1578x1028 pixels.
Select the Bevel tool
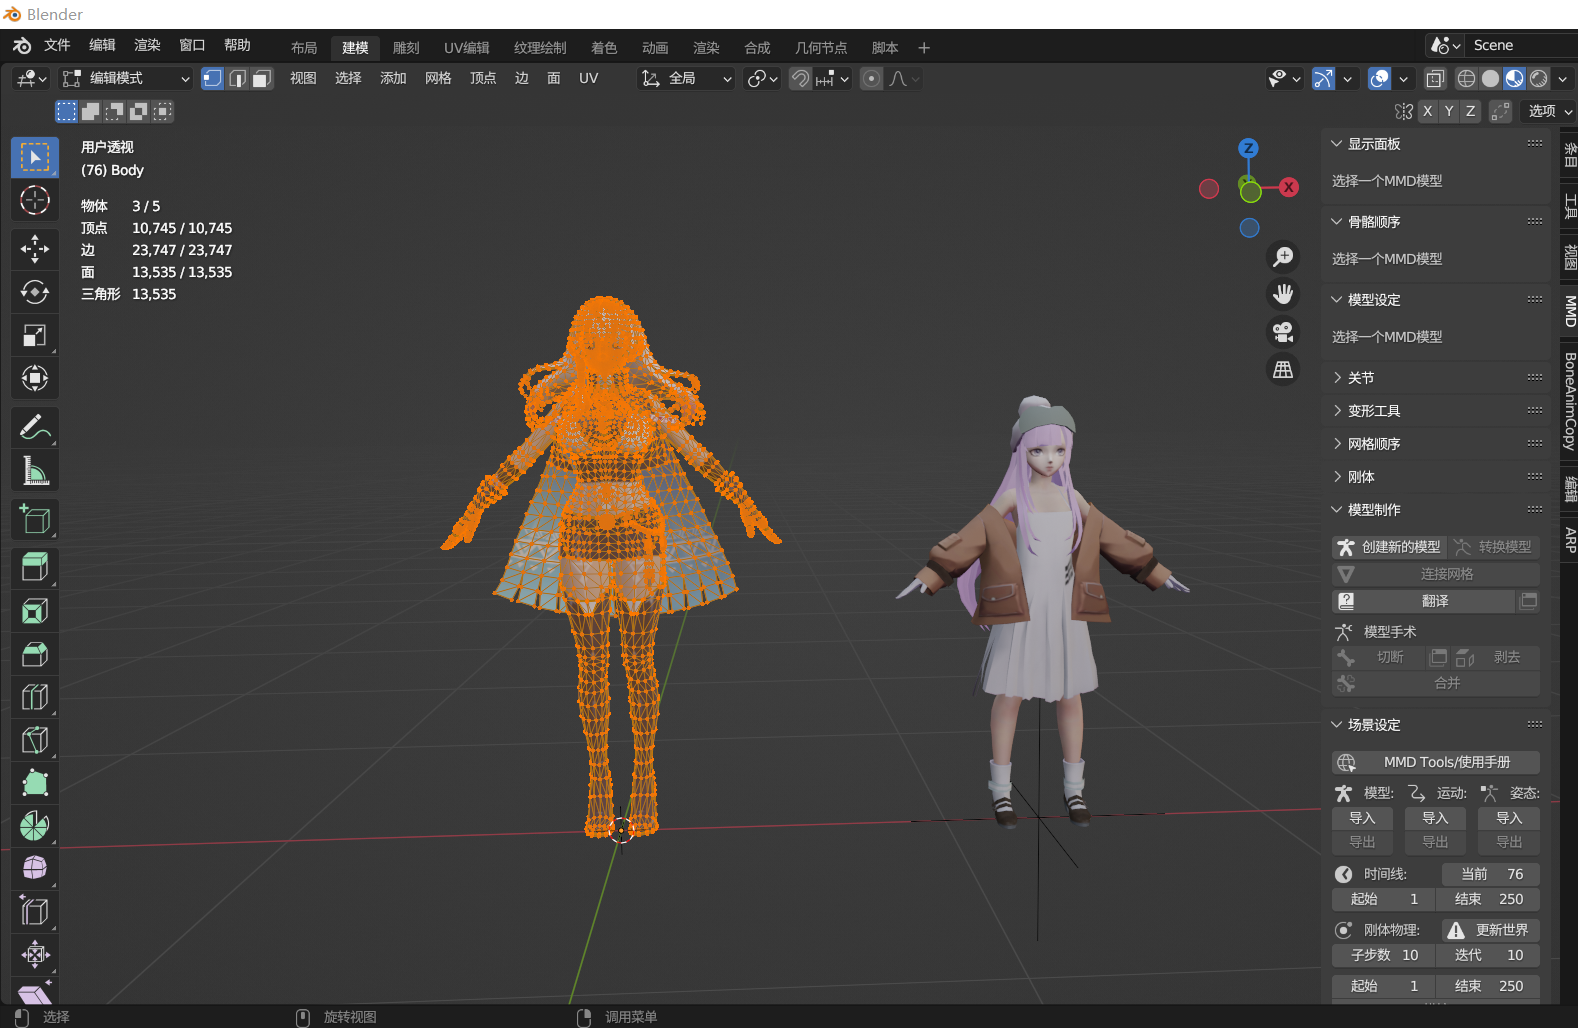tap(35, 653)
